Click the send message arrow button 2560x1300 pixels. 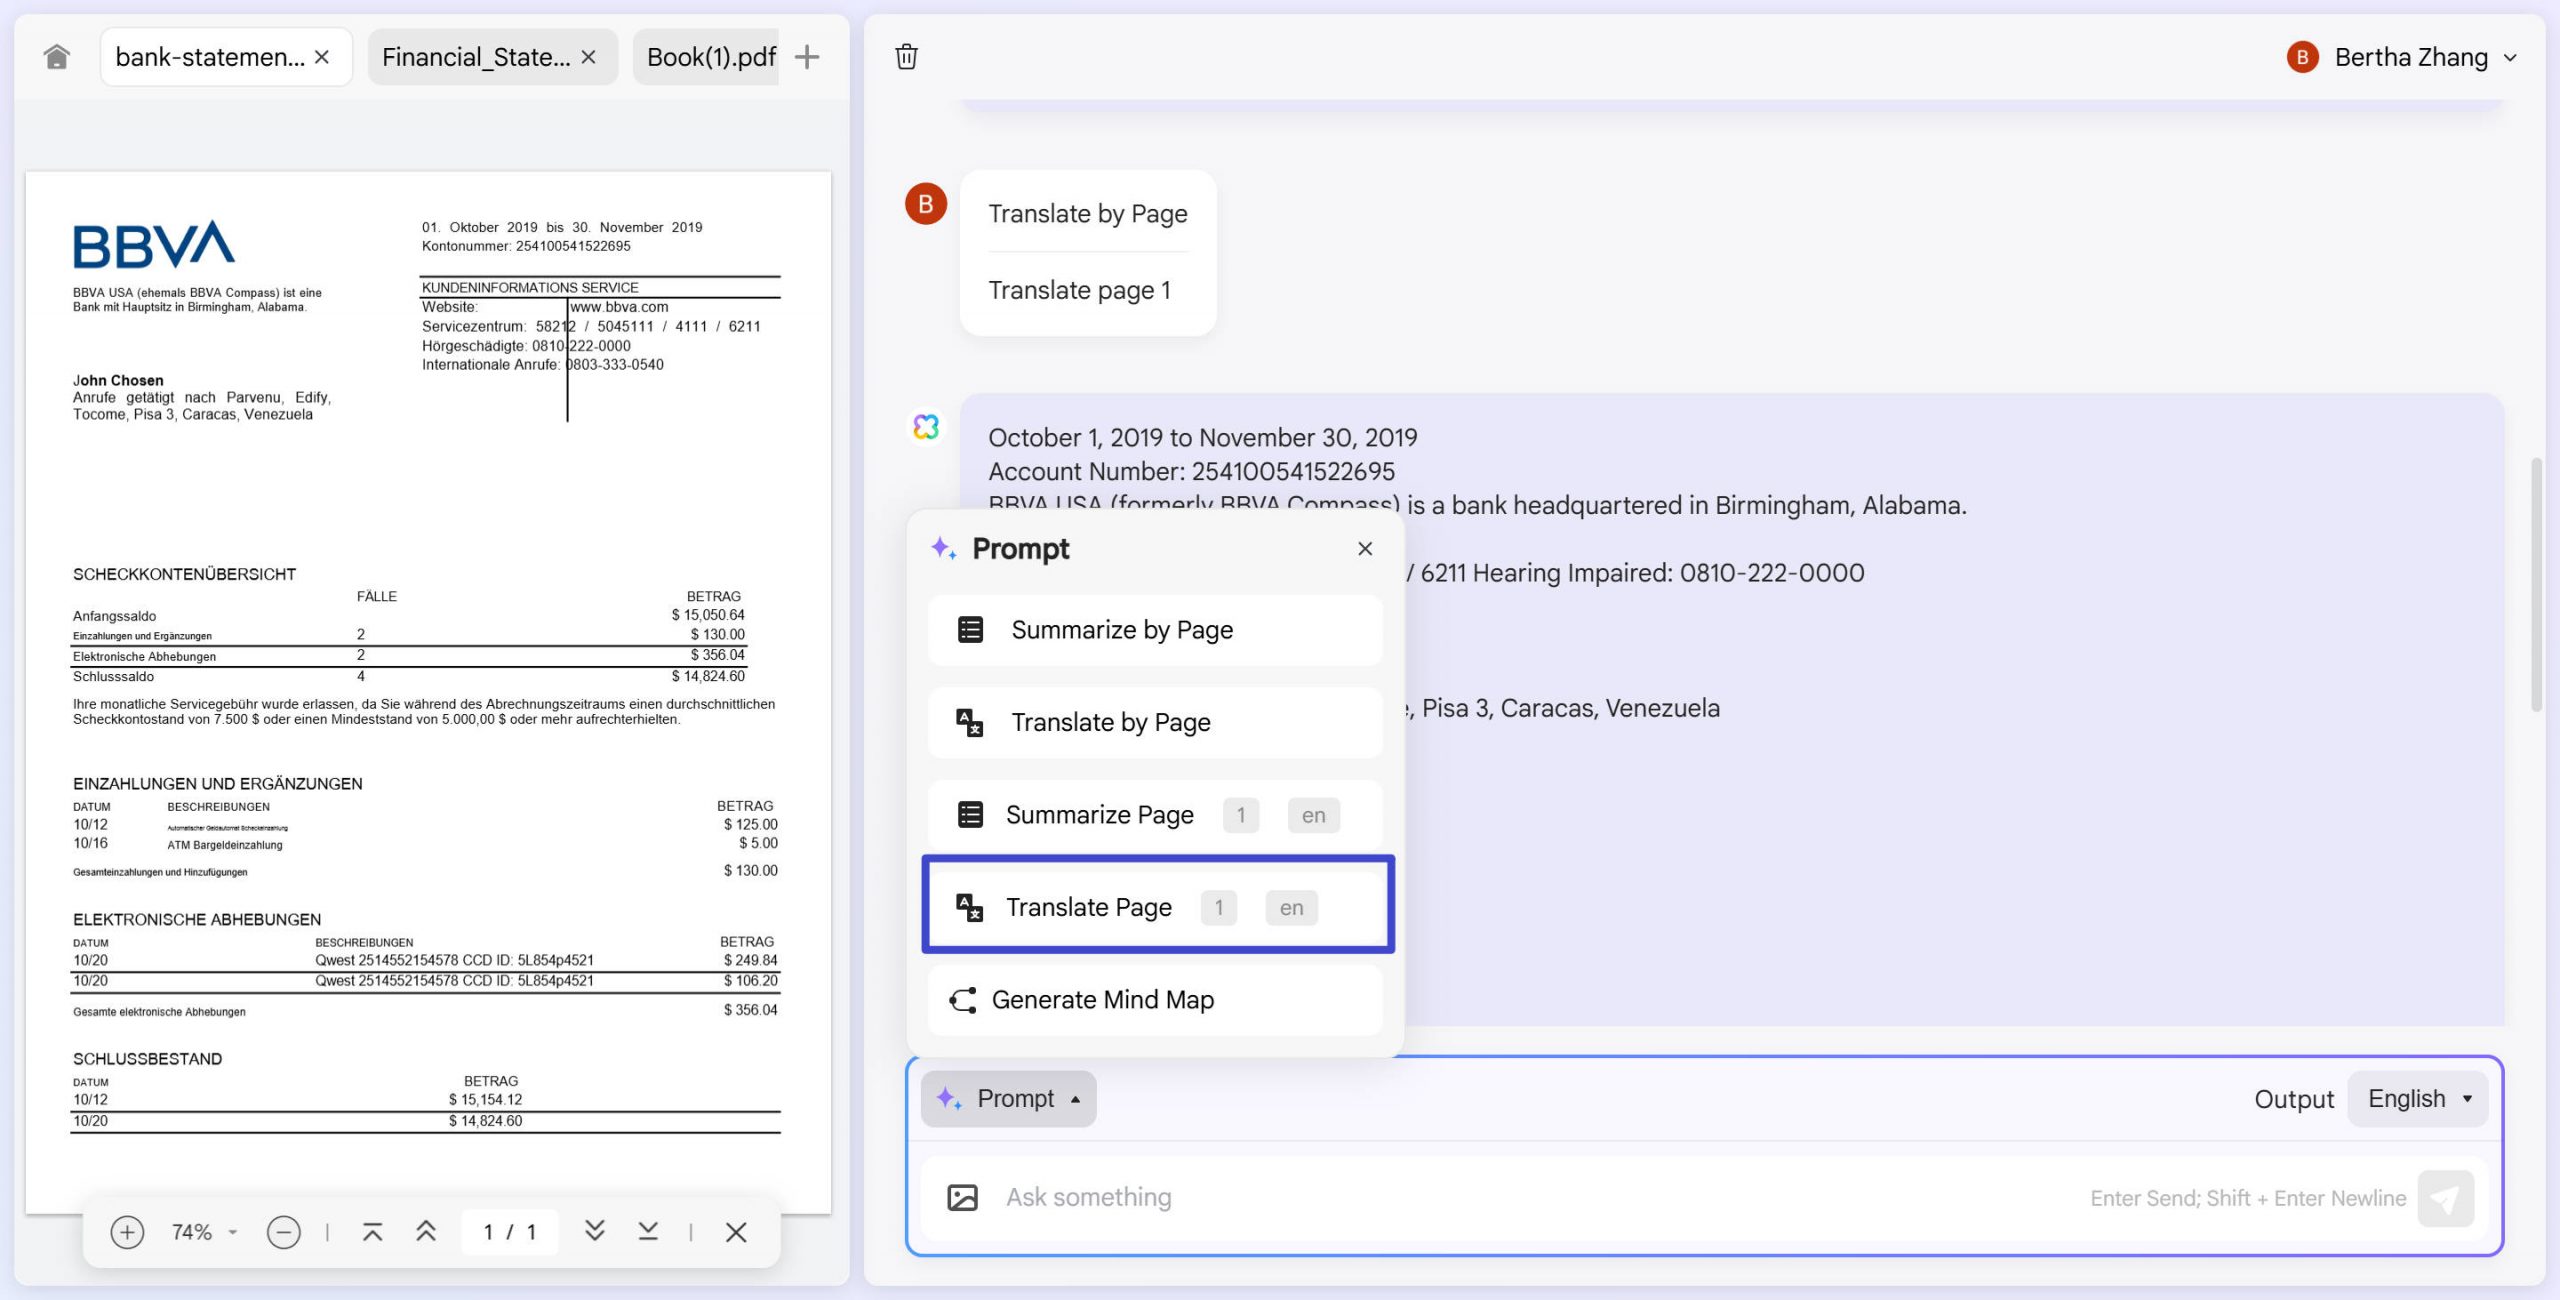coord(2445,1198)
